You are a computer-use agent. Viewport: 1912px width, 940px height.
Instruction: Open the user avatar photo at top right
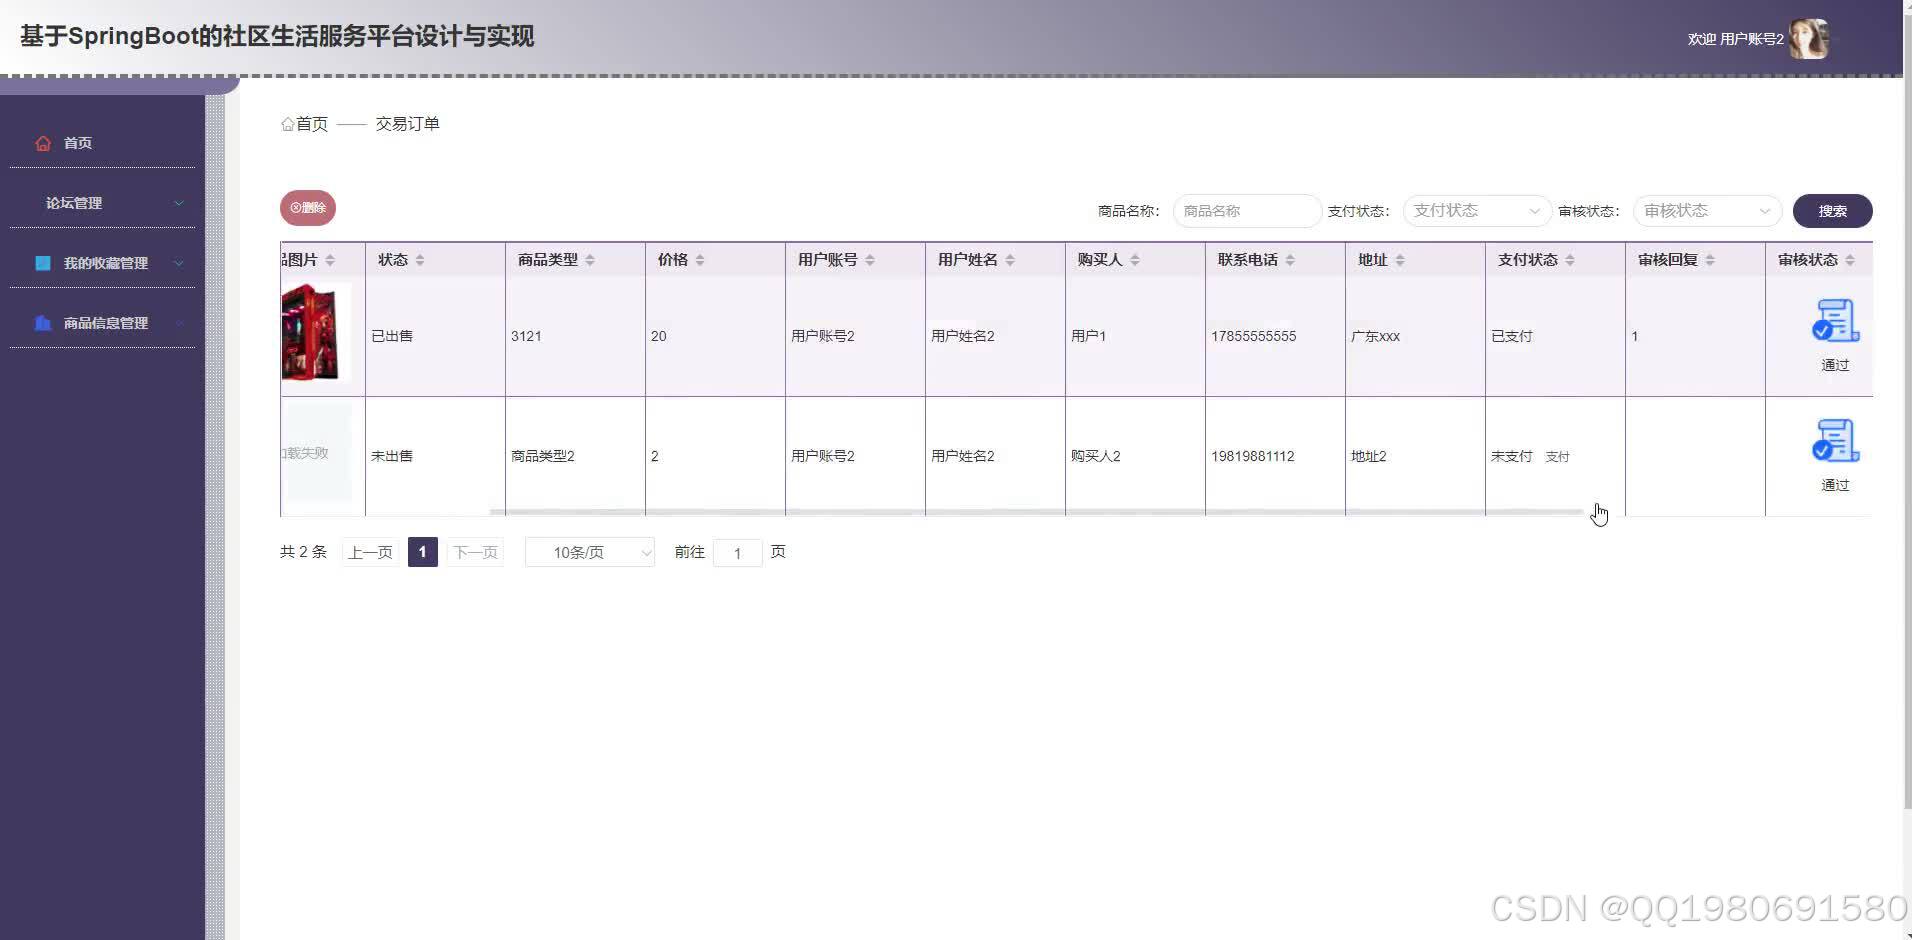tap(1810, 38)
